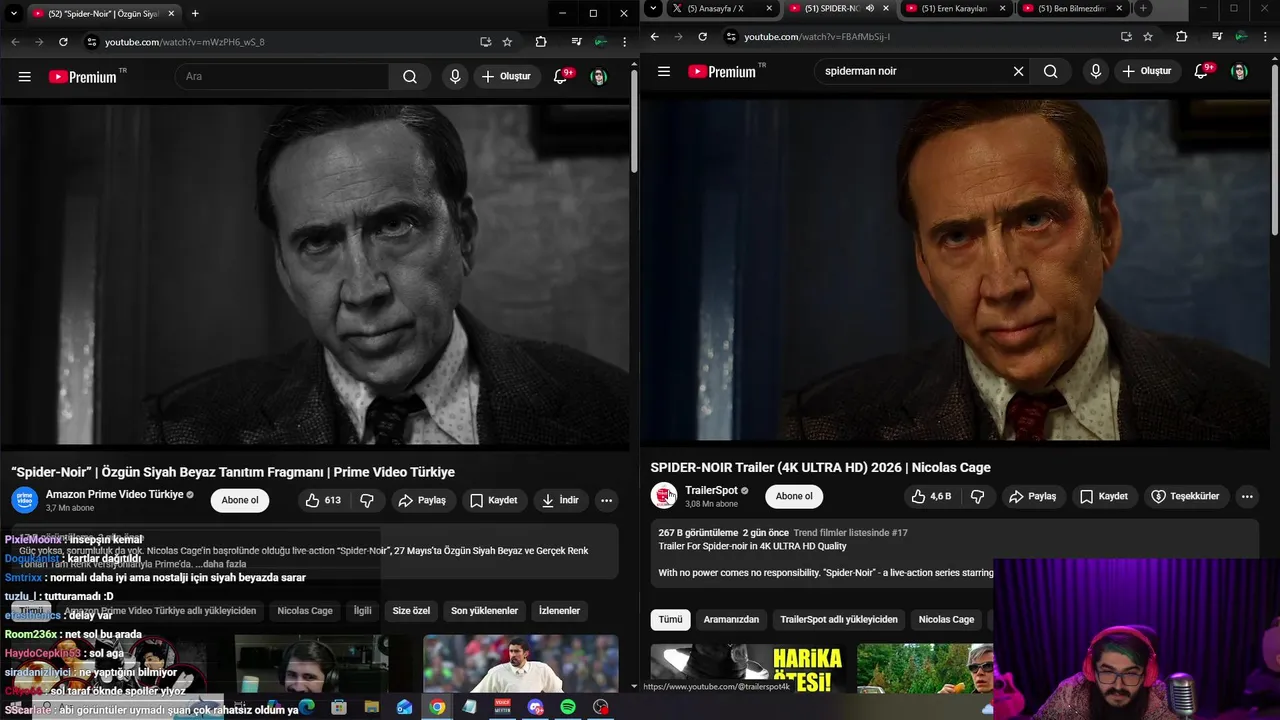Open the TrailerSpot channel name link

coord(711,490)
